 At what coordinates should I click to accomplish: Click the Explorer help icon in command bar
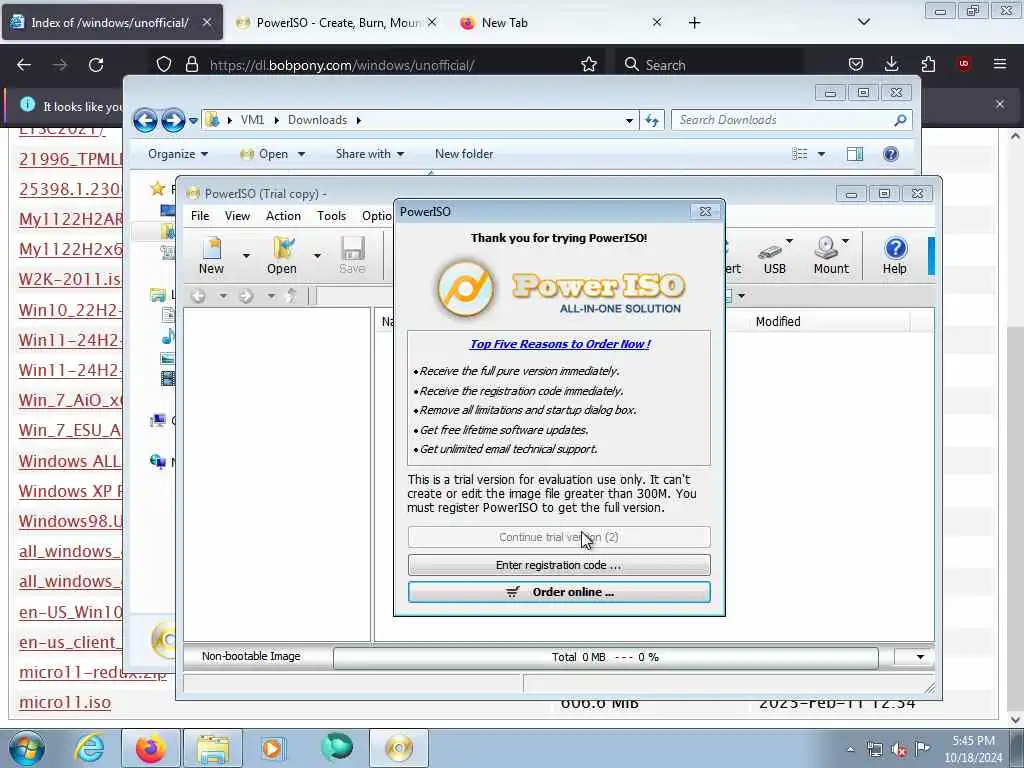pyautogui.click(x=890, y=154)
